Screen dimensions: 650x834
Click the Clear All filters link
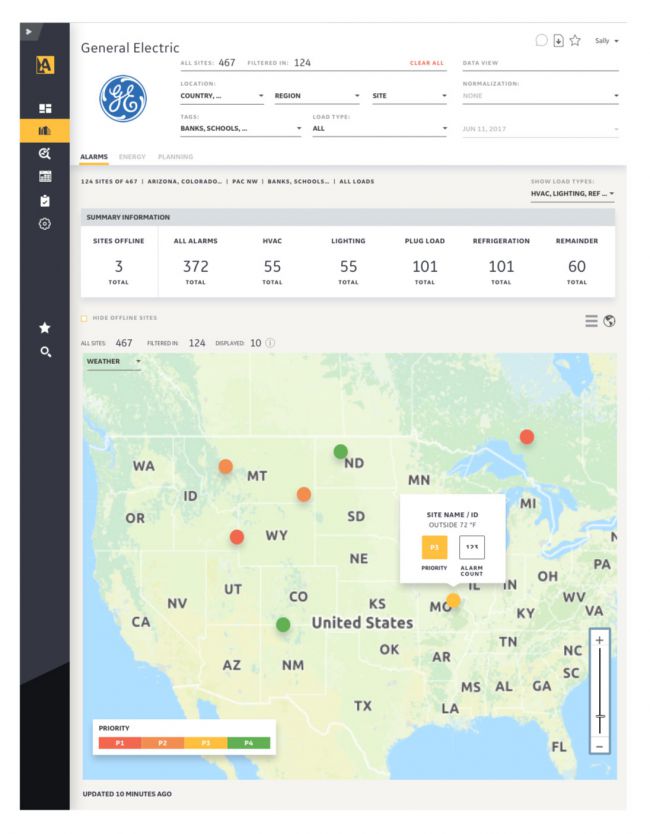point(426,63)
